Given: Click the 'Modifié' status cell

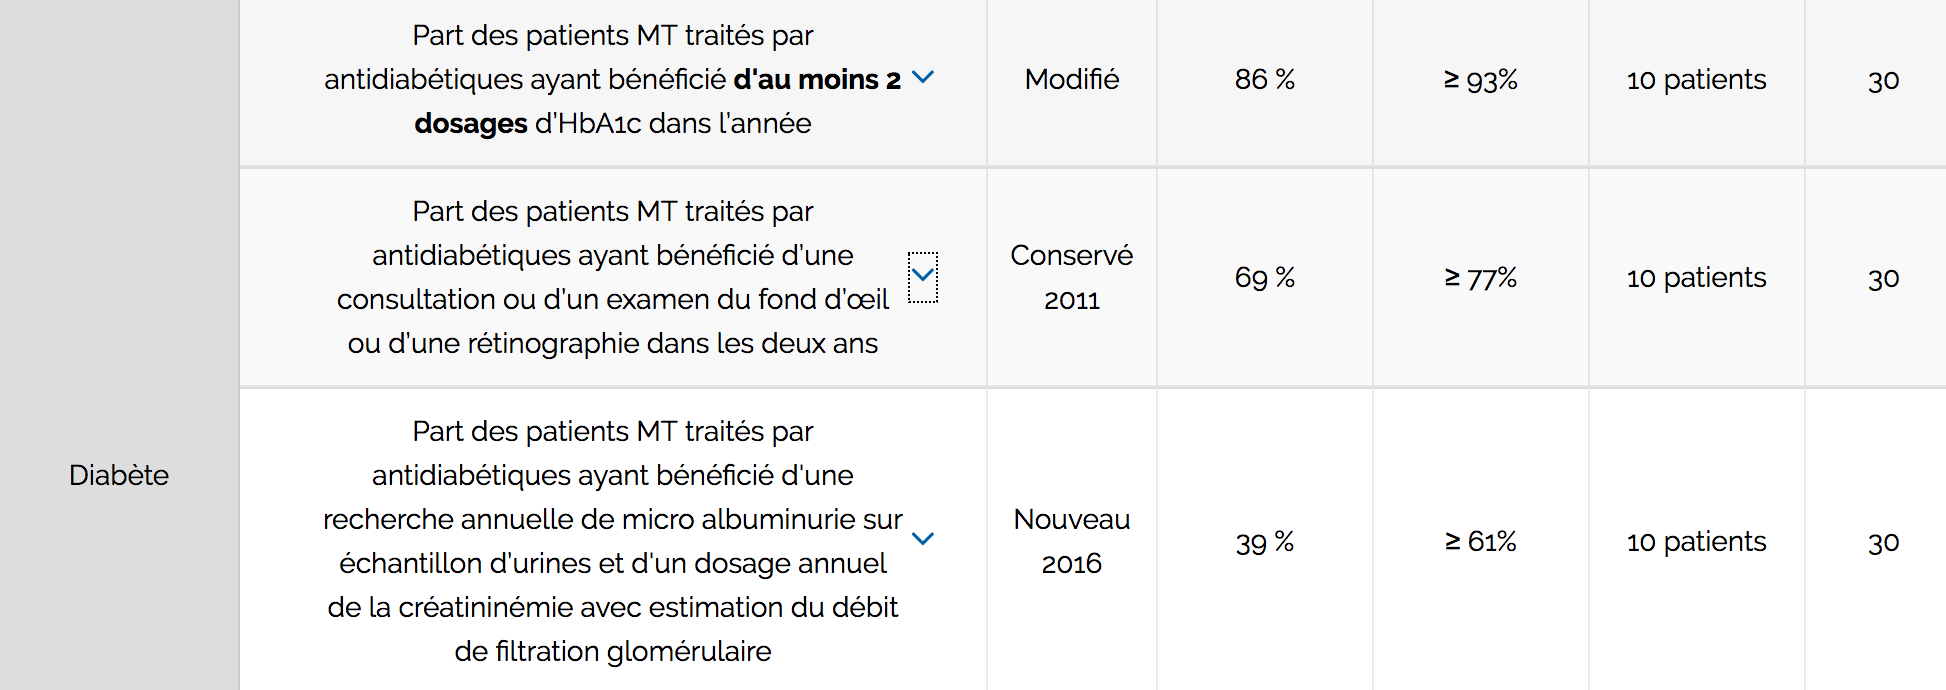Looking at the screenshot, I should point(1072,80).
